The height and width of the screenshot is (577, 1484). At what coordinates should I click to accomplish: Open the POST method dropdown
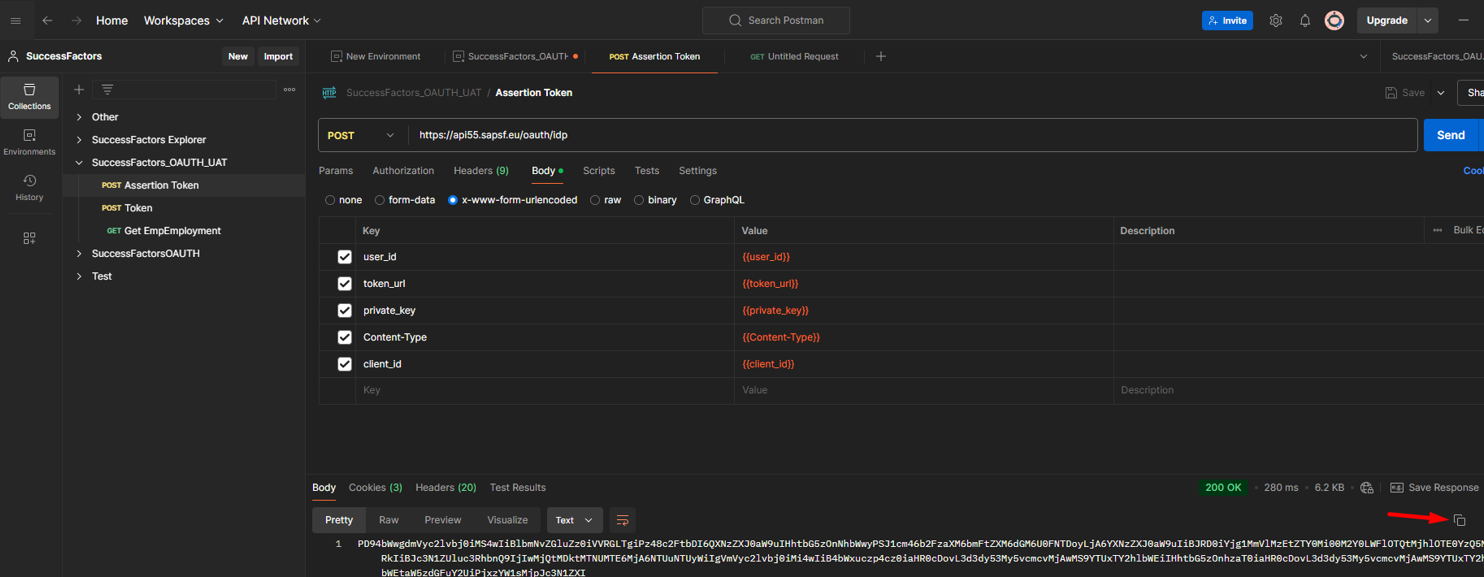point(363,135)
